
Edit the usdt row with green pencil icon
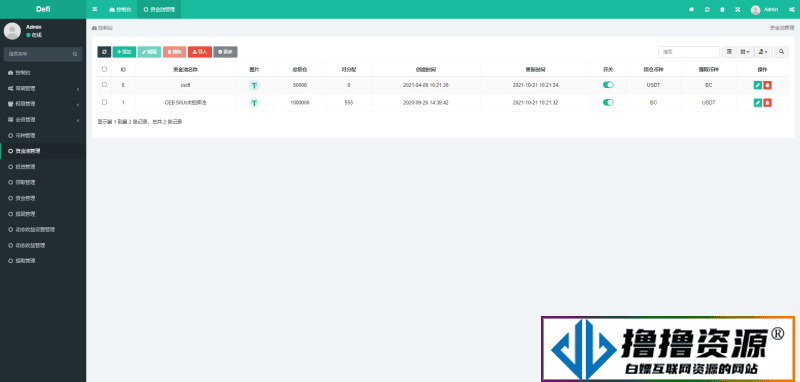758,85
